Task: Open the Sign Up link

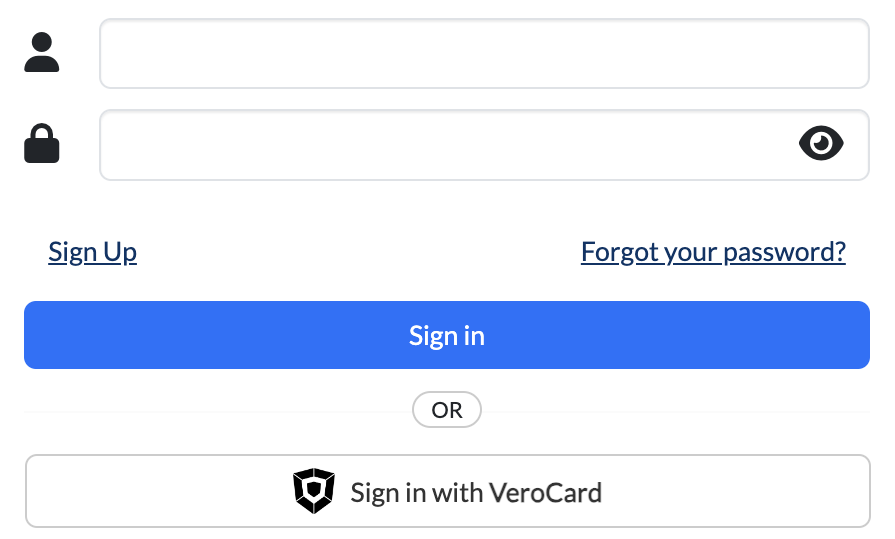Action: [x=92, y=251]
